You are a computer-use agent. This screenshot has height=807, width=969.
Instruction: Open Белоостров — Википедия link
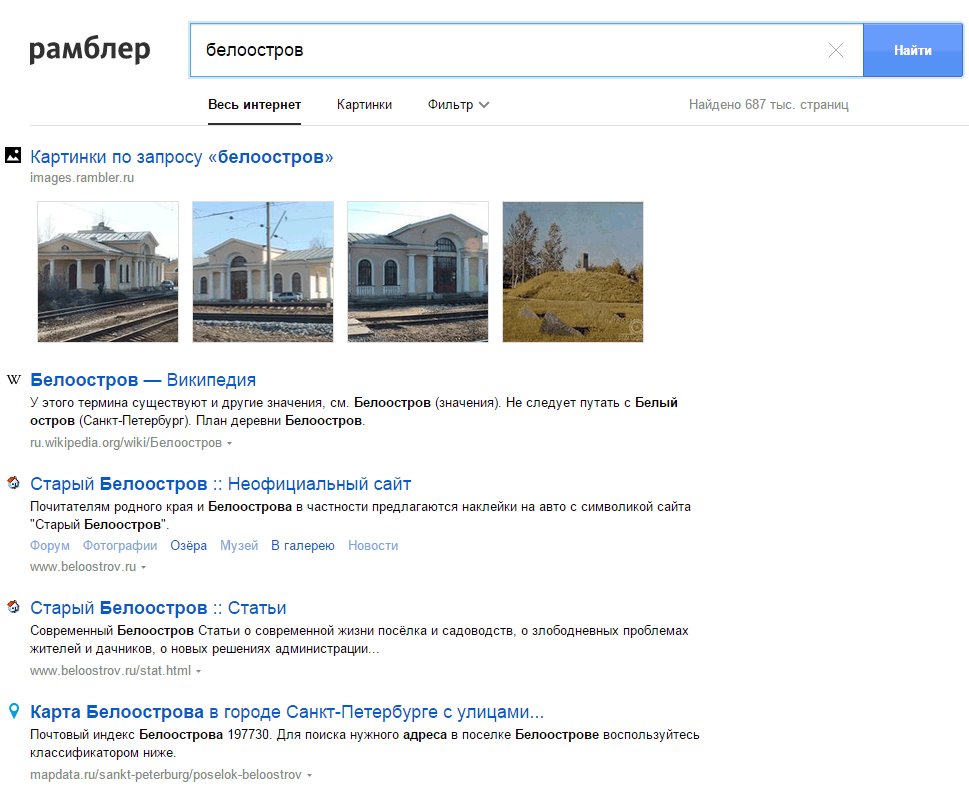[143, 380]
